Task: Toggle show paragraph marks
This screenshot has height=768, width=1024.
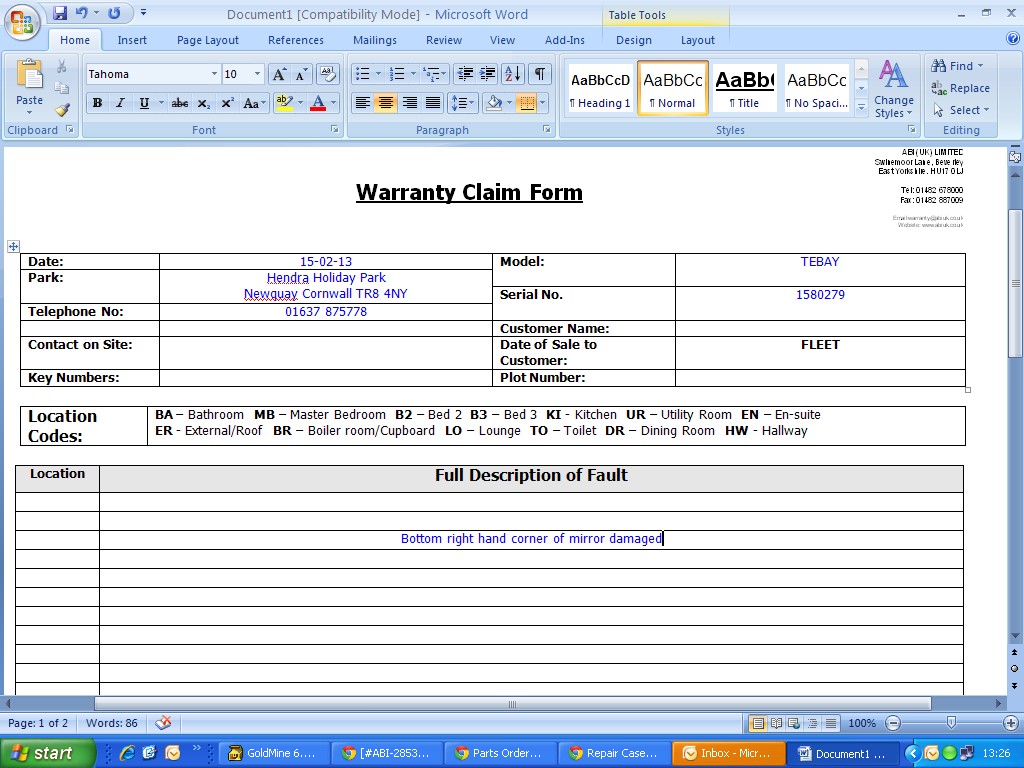Action: pos(540,74)
